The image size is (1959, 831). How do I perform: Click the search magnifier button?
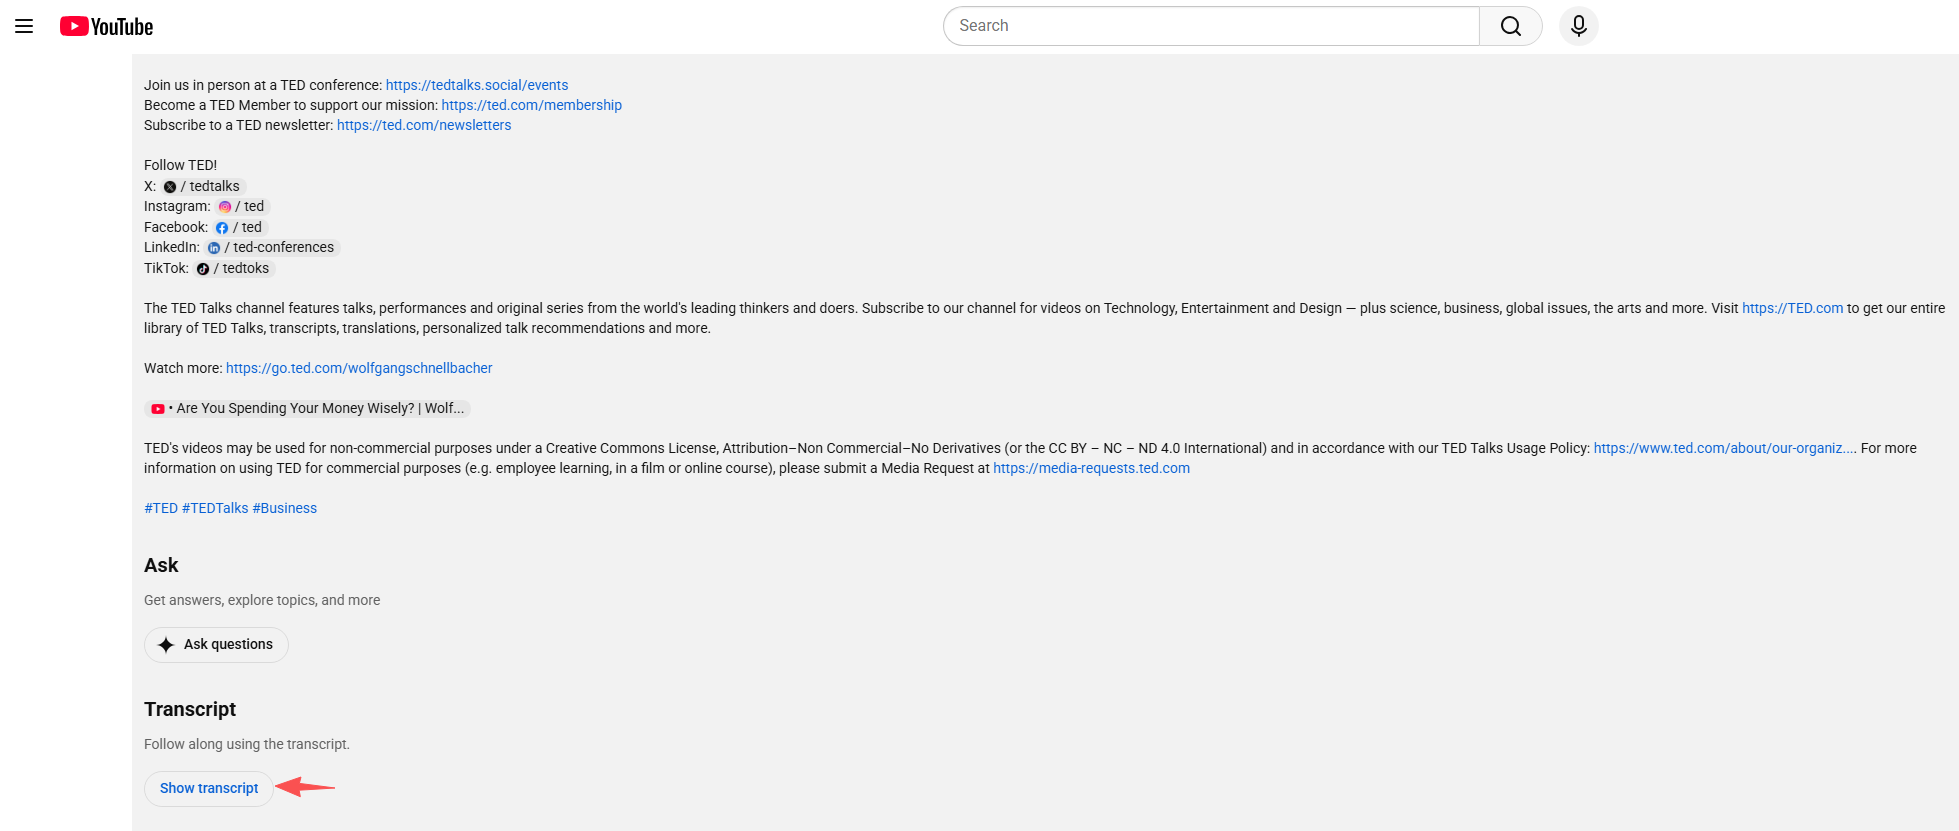(1510, 26)
